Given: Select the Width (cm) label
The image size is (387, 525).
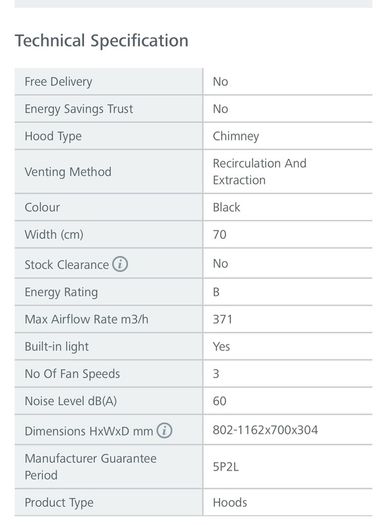Looking at the screenshot, I should 54,234.
